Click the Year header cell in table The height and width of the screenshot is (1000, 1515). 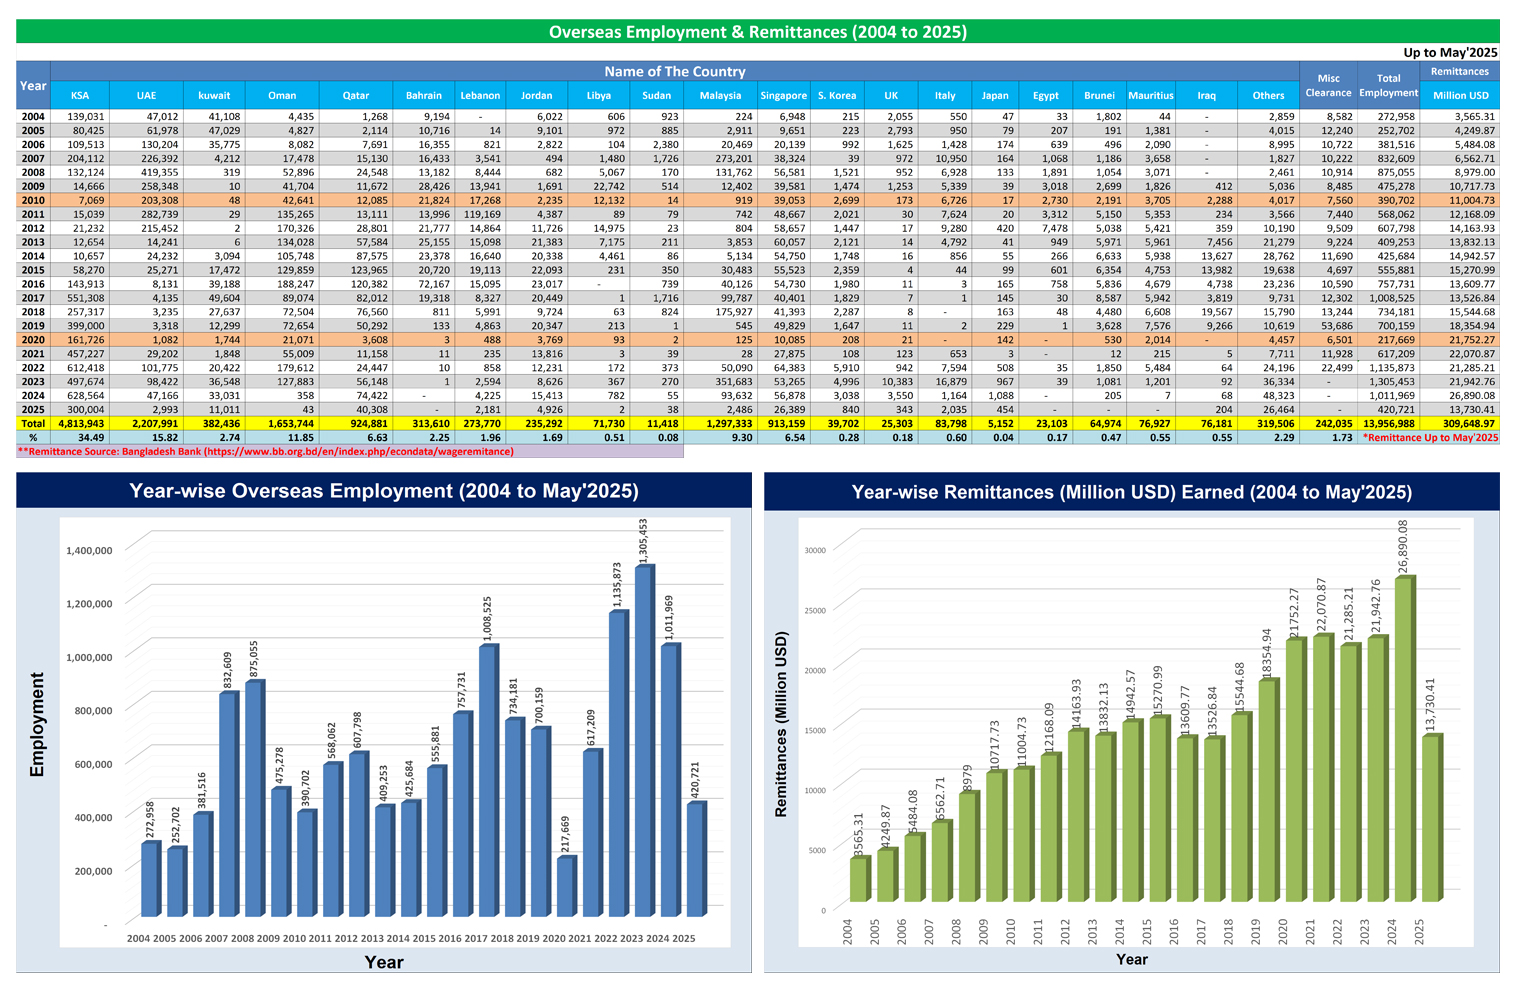pyautogui.click(x=33, y=85)
